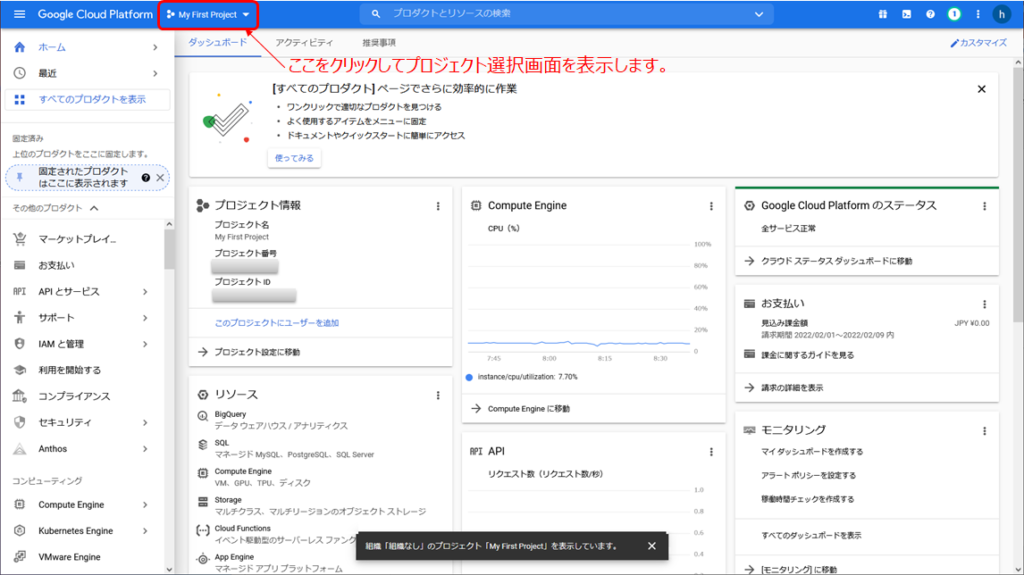1024x575 pixels.
Task: Click the left sidebar scrollbar
Action: (169, 250)
